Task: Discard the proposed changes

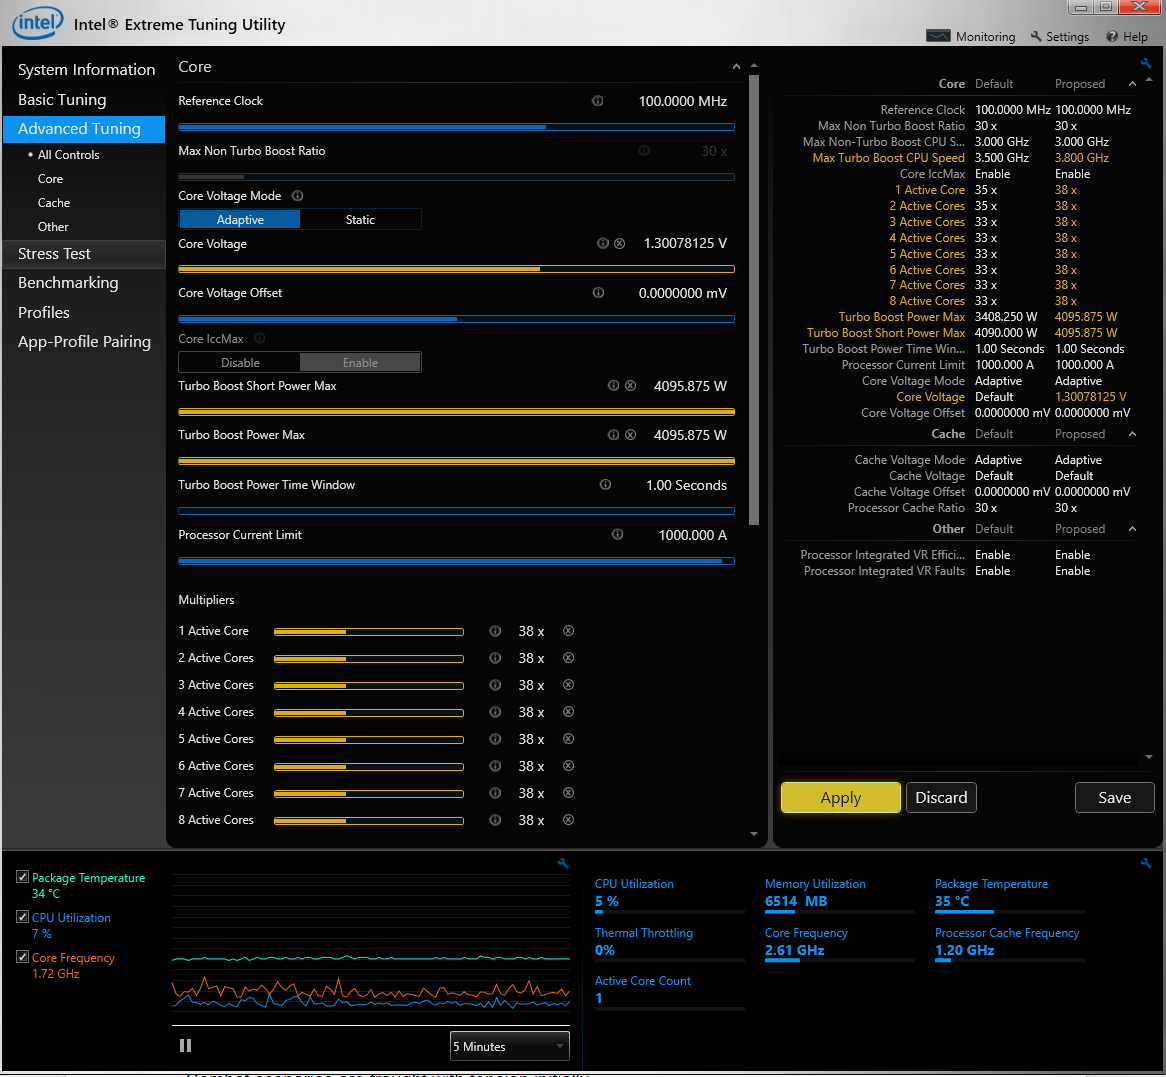Action: (x=941, y=797)
